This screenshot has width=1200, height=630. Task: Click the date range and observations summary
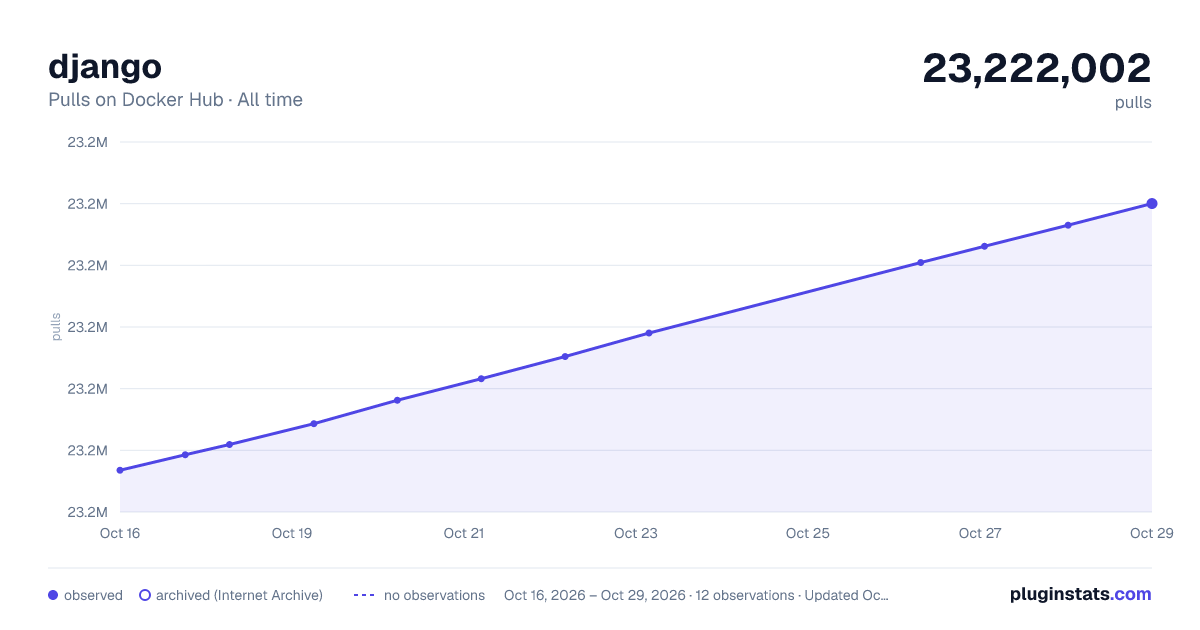(x=696, y=595)
